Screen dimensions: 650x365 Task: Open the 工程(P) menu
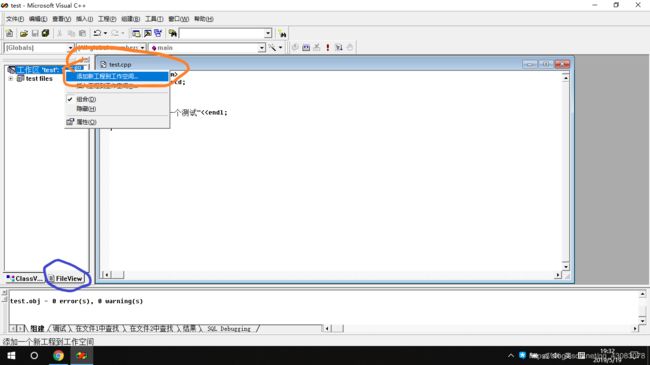pos(107,19)
